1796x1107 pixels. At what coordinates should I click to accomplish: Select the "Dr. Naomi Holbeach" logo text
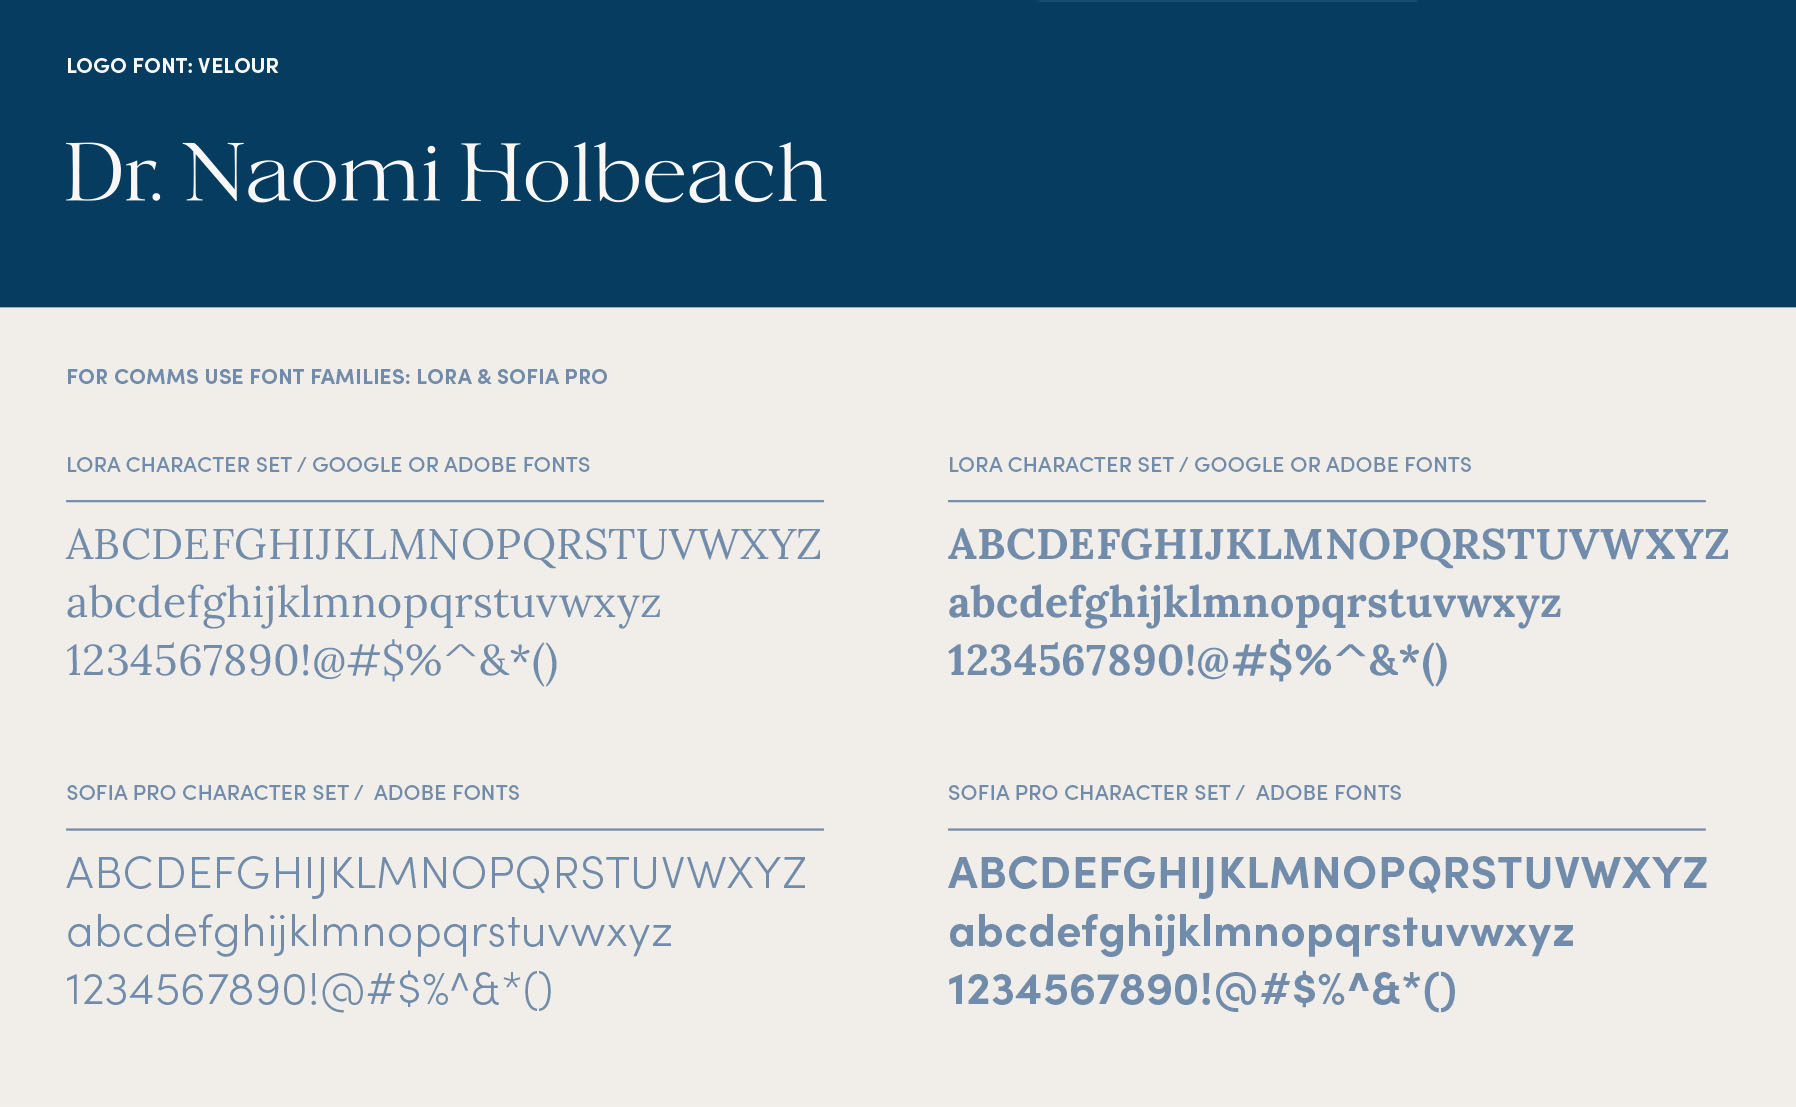click(x=446, y=173)
